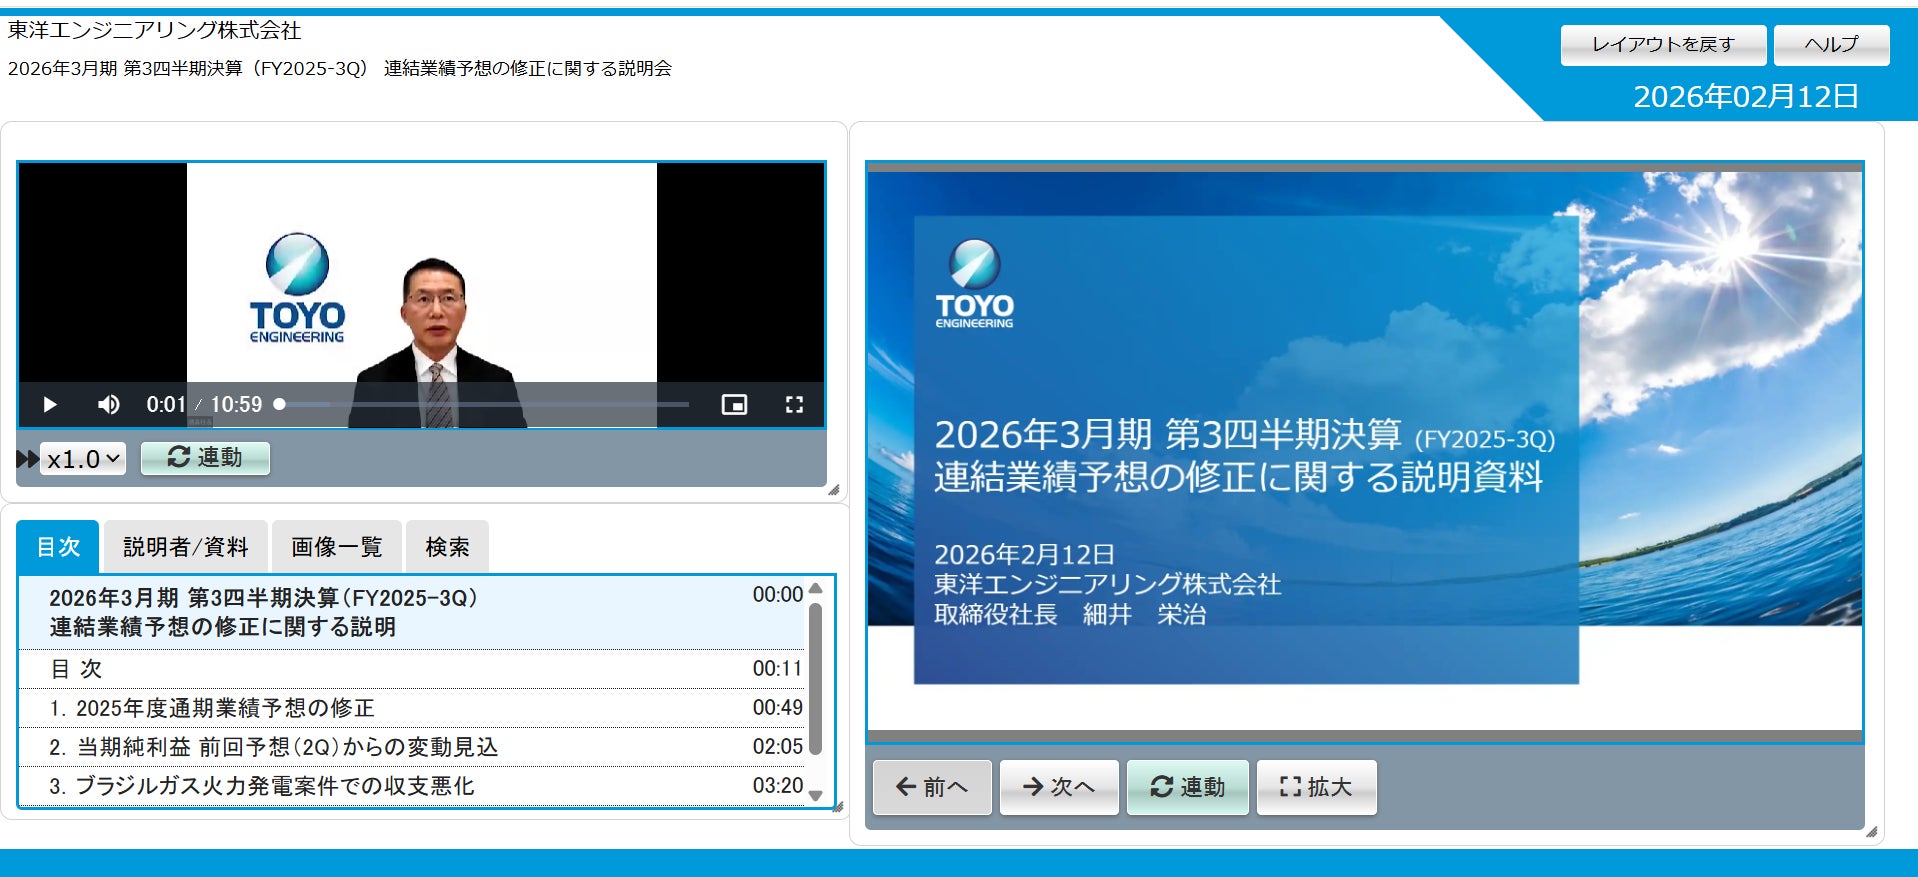Select the 検索 tab
This screenshot has width=1918, height=877.
(x=447, y=547)
